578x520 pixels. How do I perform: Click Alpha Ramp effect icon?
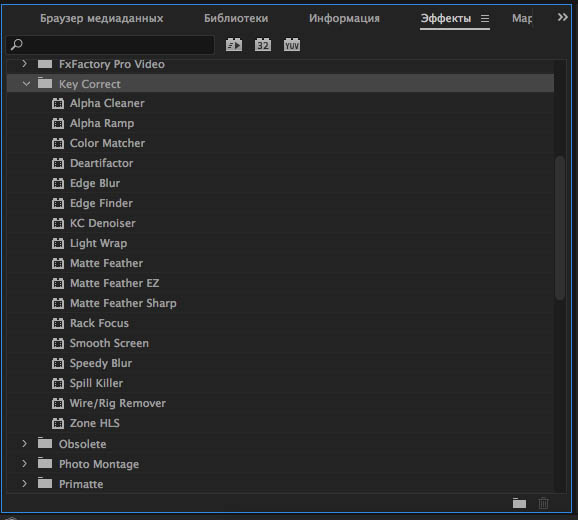(58, 123)
